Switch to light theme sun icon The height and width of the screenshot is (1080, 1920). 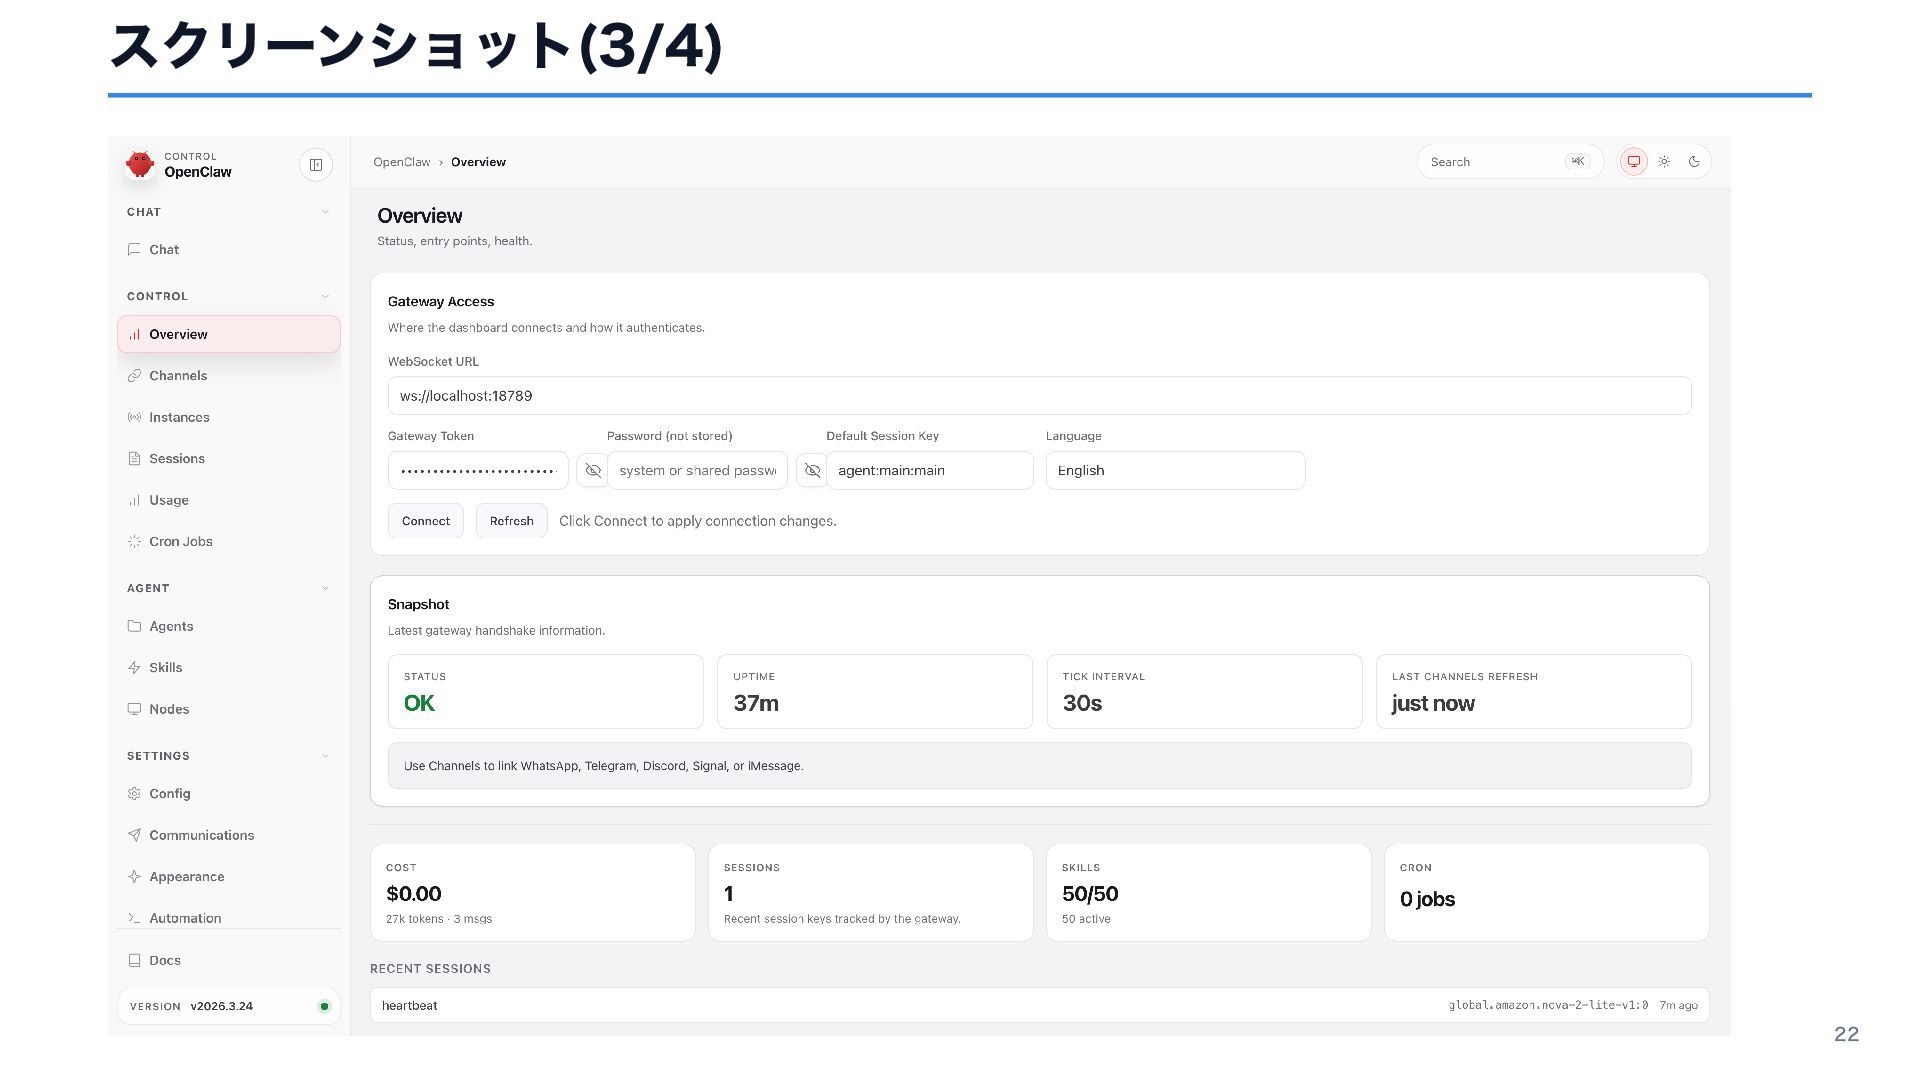tap(1664, 162)
